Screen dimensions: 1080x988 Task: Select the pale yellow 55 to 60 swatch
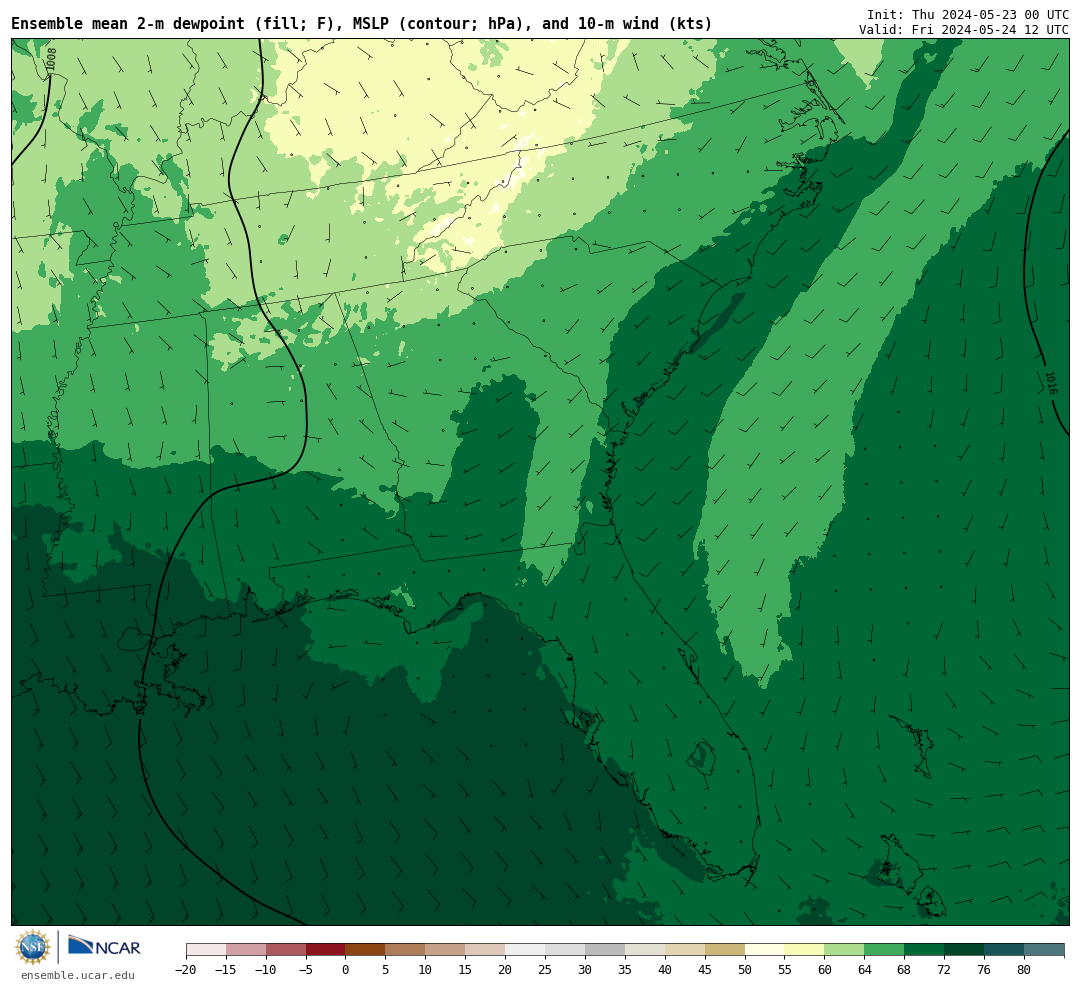pos(804,950)
